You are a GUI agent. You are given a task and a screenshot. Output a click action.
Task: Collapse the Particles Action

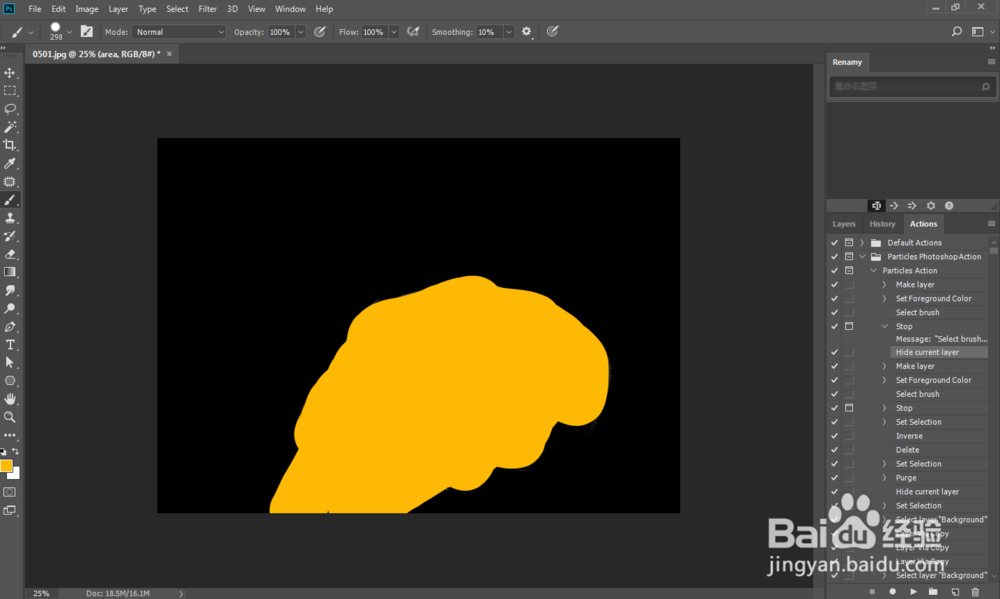coord(874,270)
